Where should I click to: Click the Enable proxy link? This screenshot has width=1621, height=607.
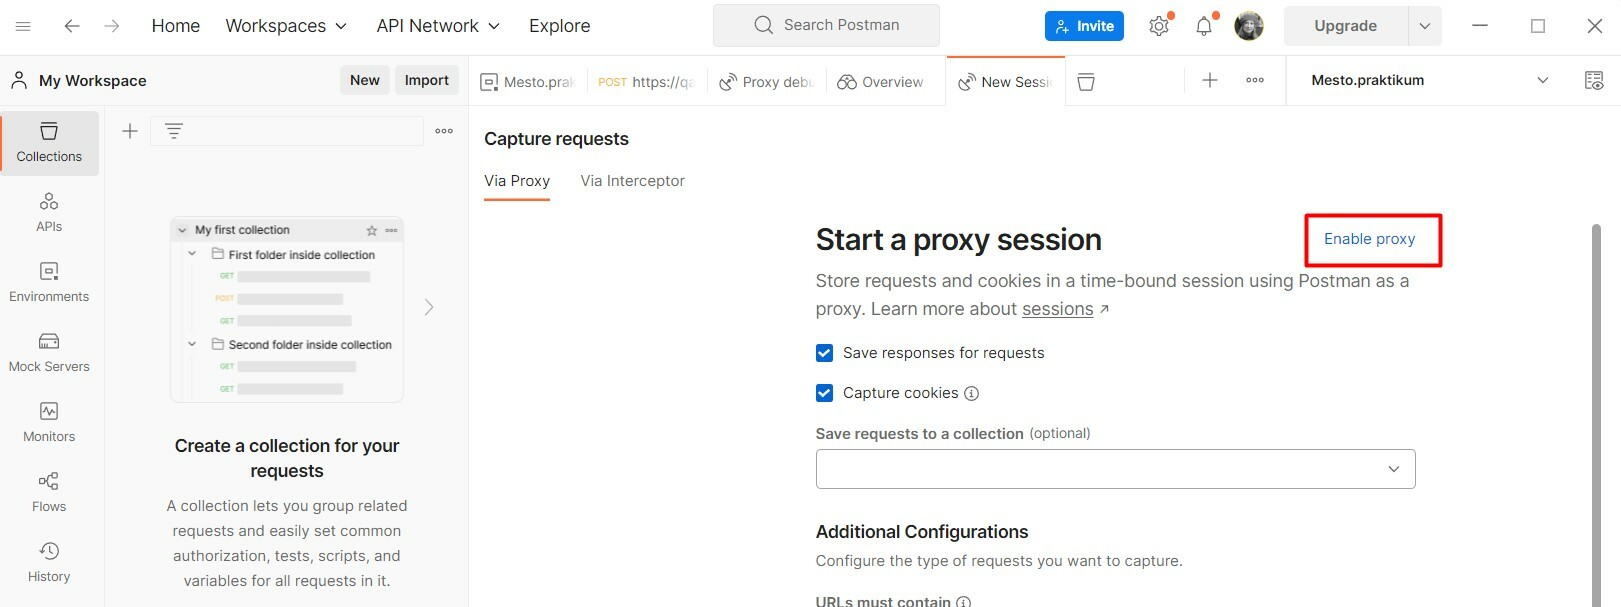(x=1369, y=239)
